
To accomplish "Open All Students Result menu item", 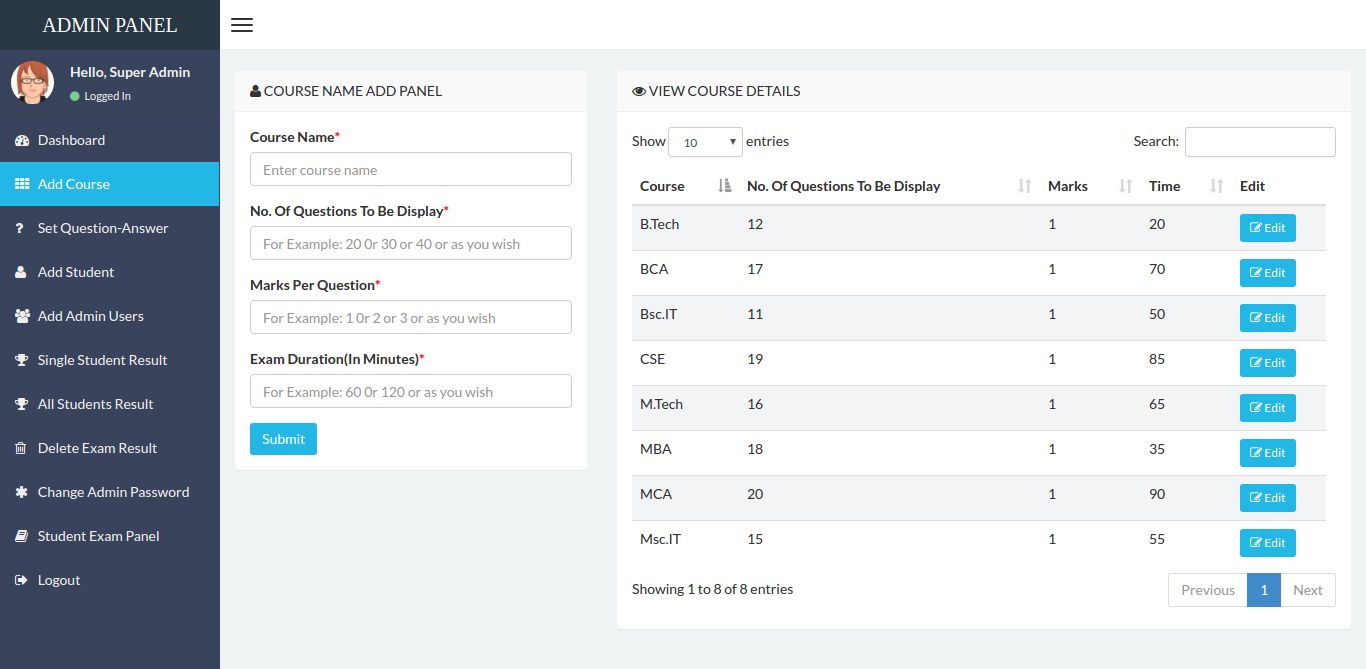I will (95, 405).
